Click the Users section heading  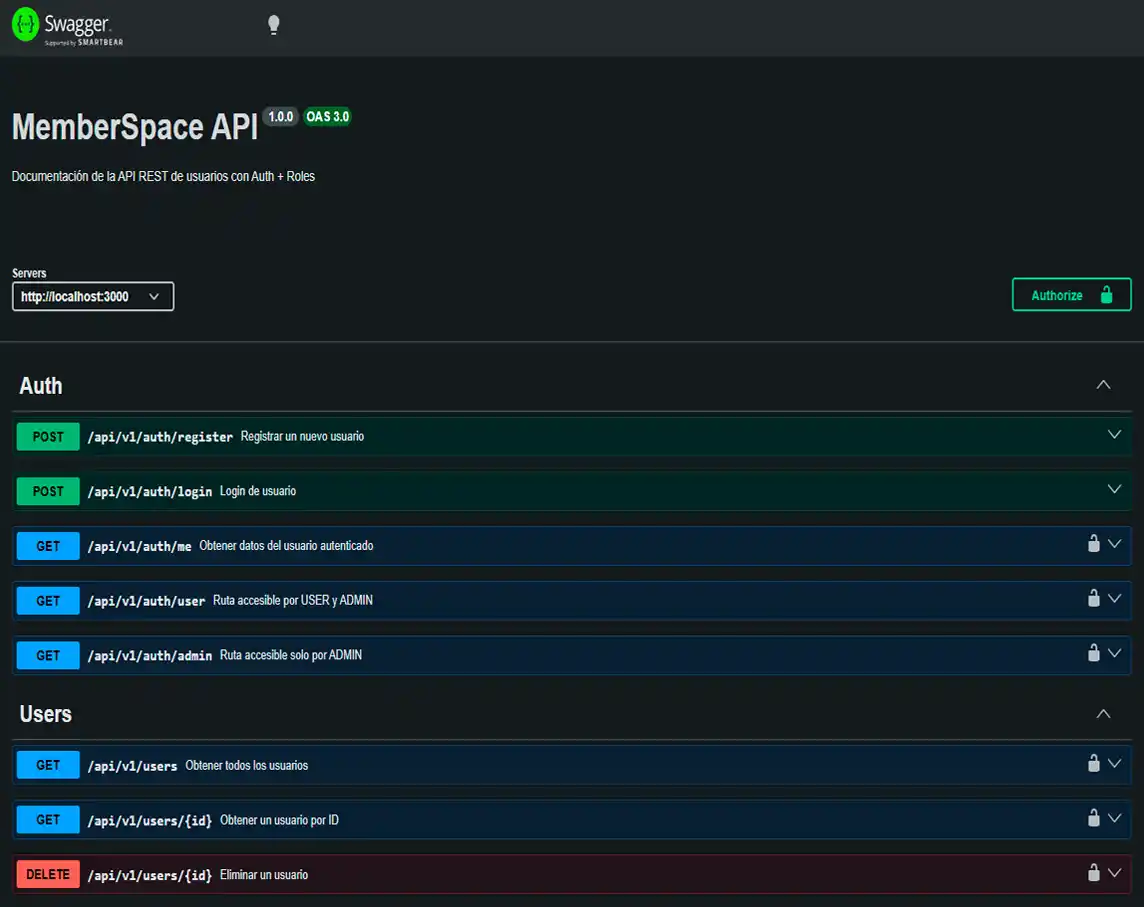click(x=45, y=714)
